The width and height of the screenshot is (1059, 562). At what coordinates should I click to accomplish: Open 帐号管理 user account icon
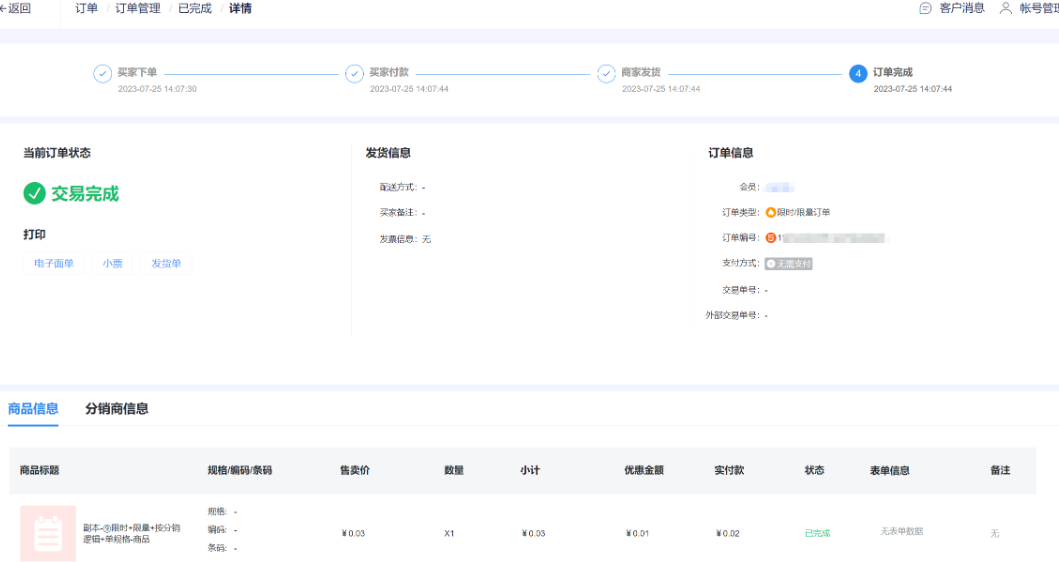1006,8
